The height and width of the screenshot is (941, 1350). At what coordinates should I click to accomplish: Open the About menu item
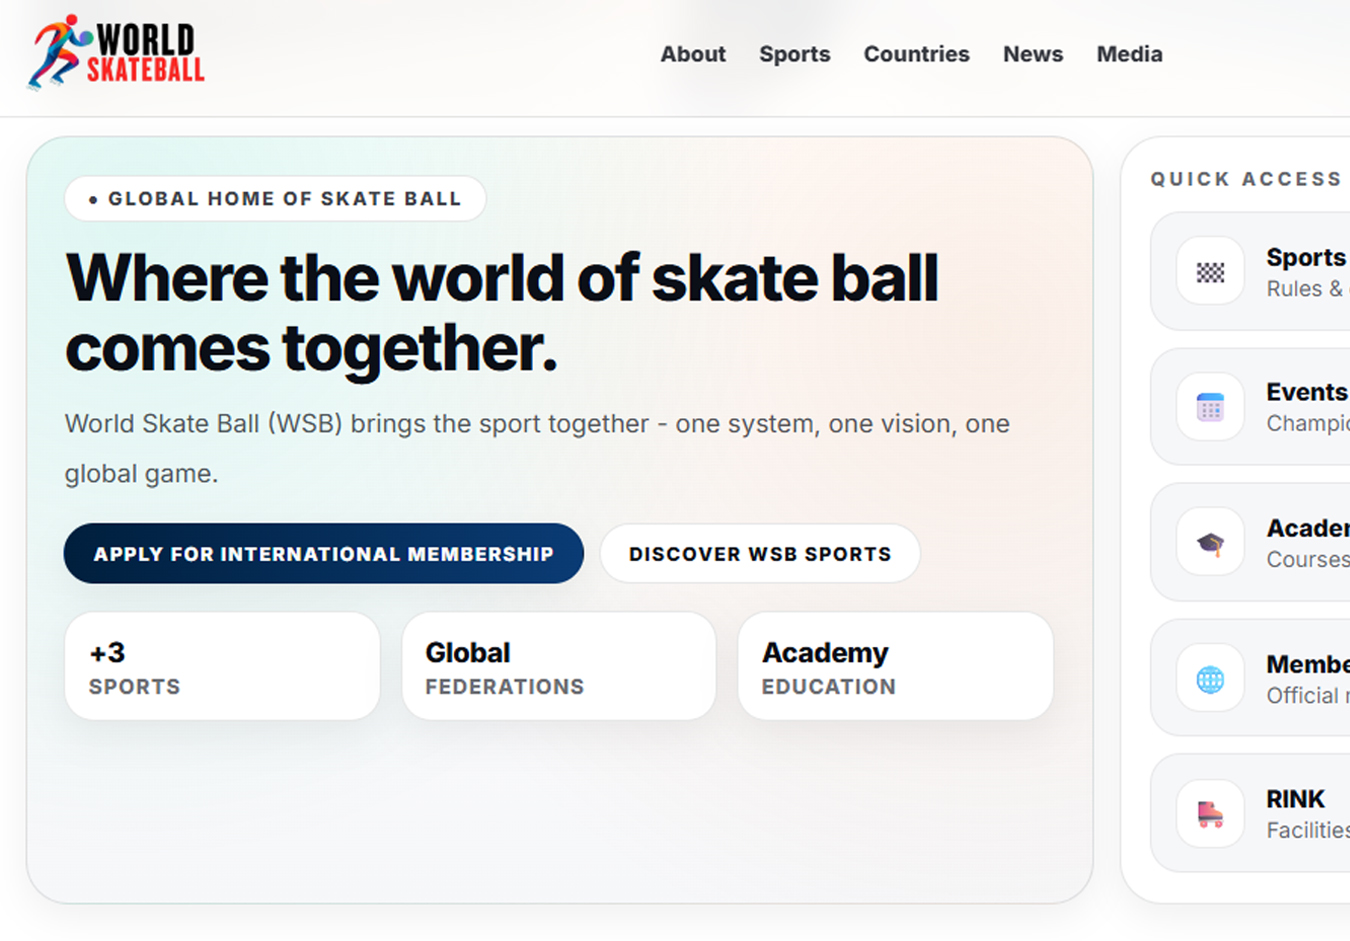[693, 54]
